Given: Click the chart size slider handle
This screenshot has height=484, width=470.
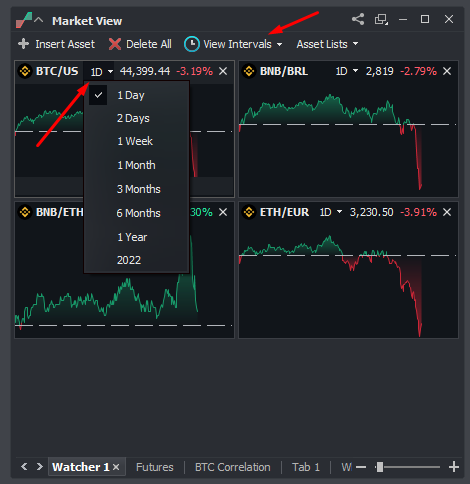Looking at the screenshot, I should coord(379,467).
